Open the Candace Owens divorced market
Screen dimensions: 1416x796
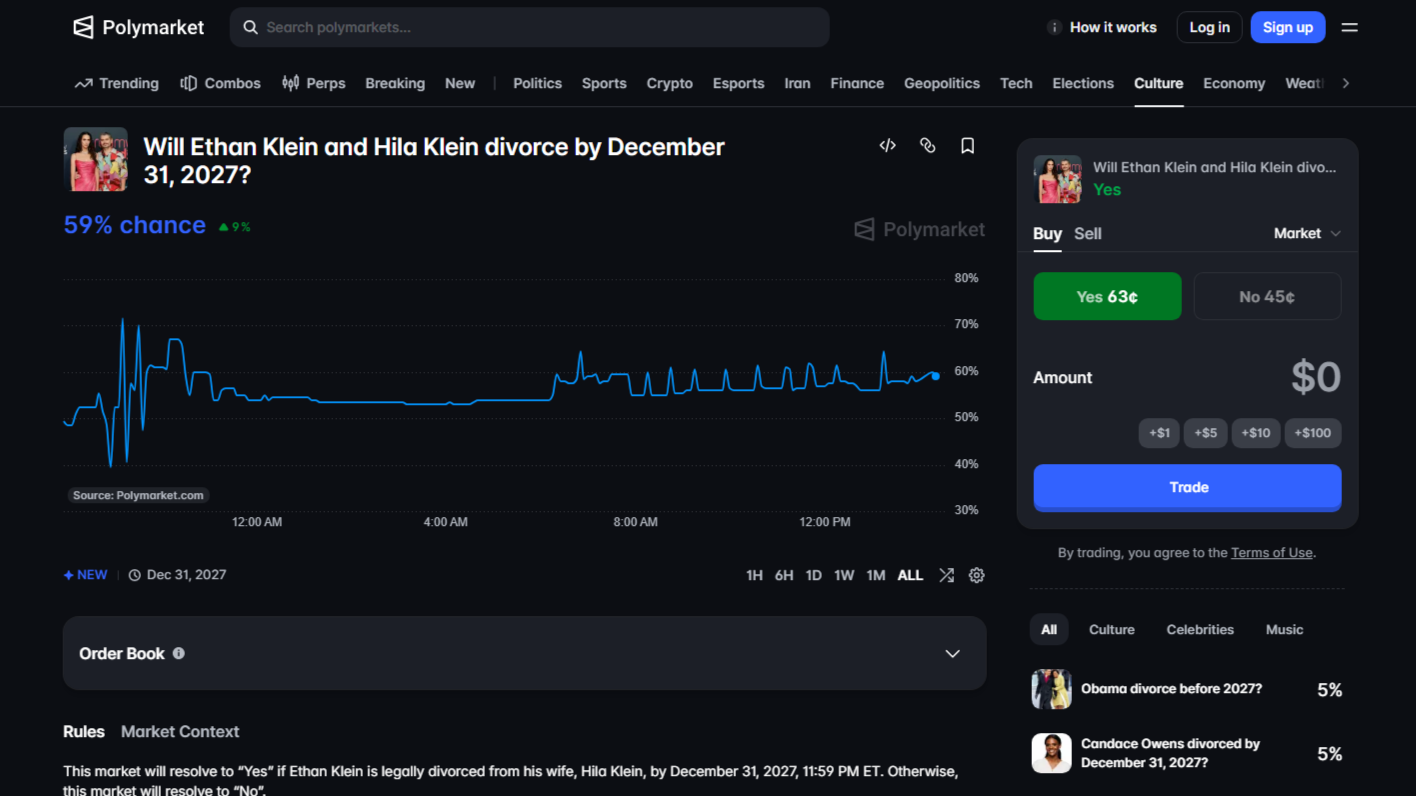click(1187, 753)
